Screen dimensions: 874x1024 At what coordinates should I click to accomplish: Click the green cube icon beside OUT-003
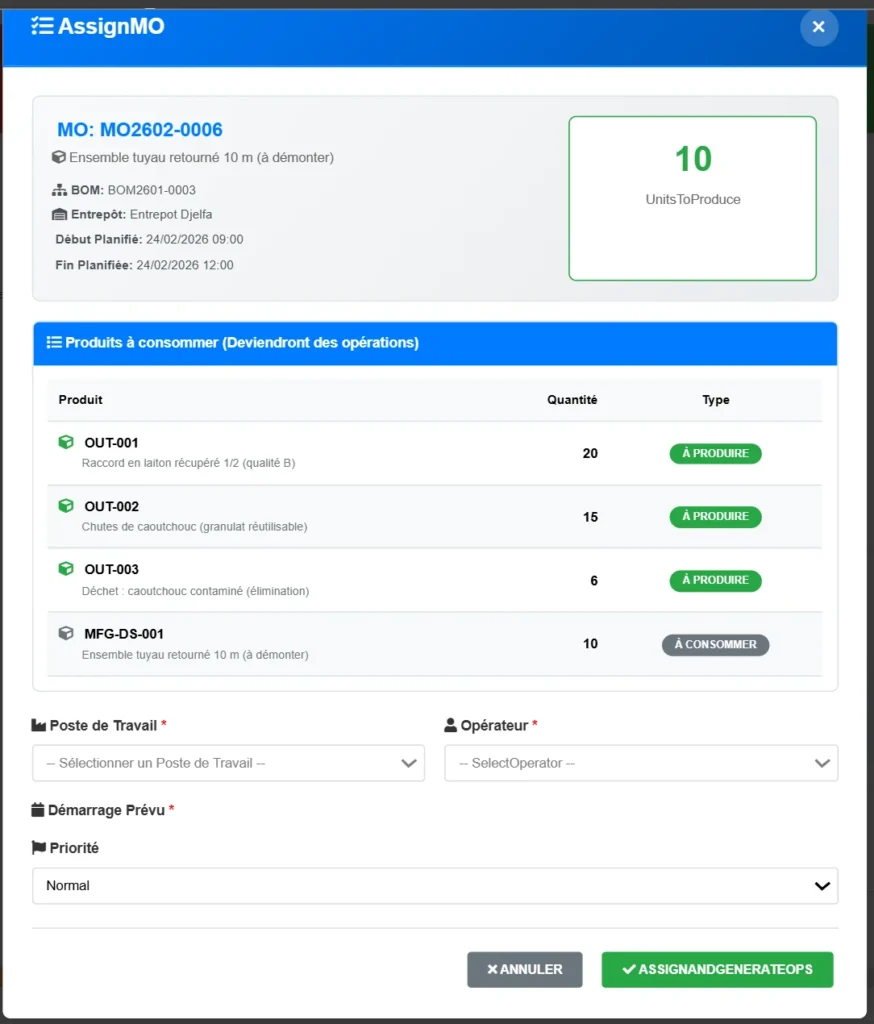pos(66,569)
